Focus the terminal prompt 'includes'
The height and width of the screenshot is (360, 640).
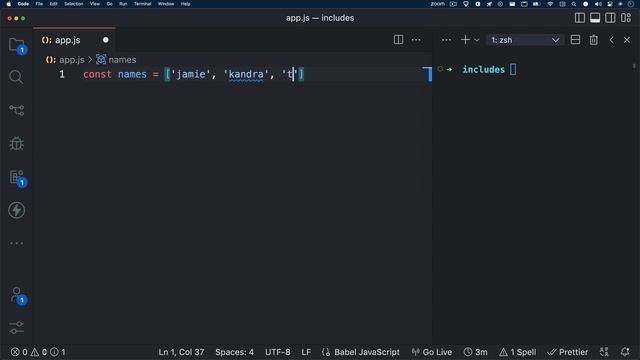483,69
